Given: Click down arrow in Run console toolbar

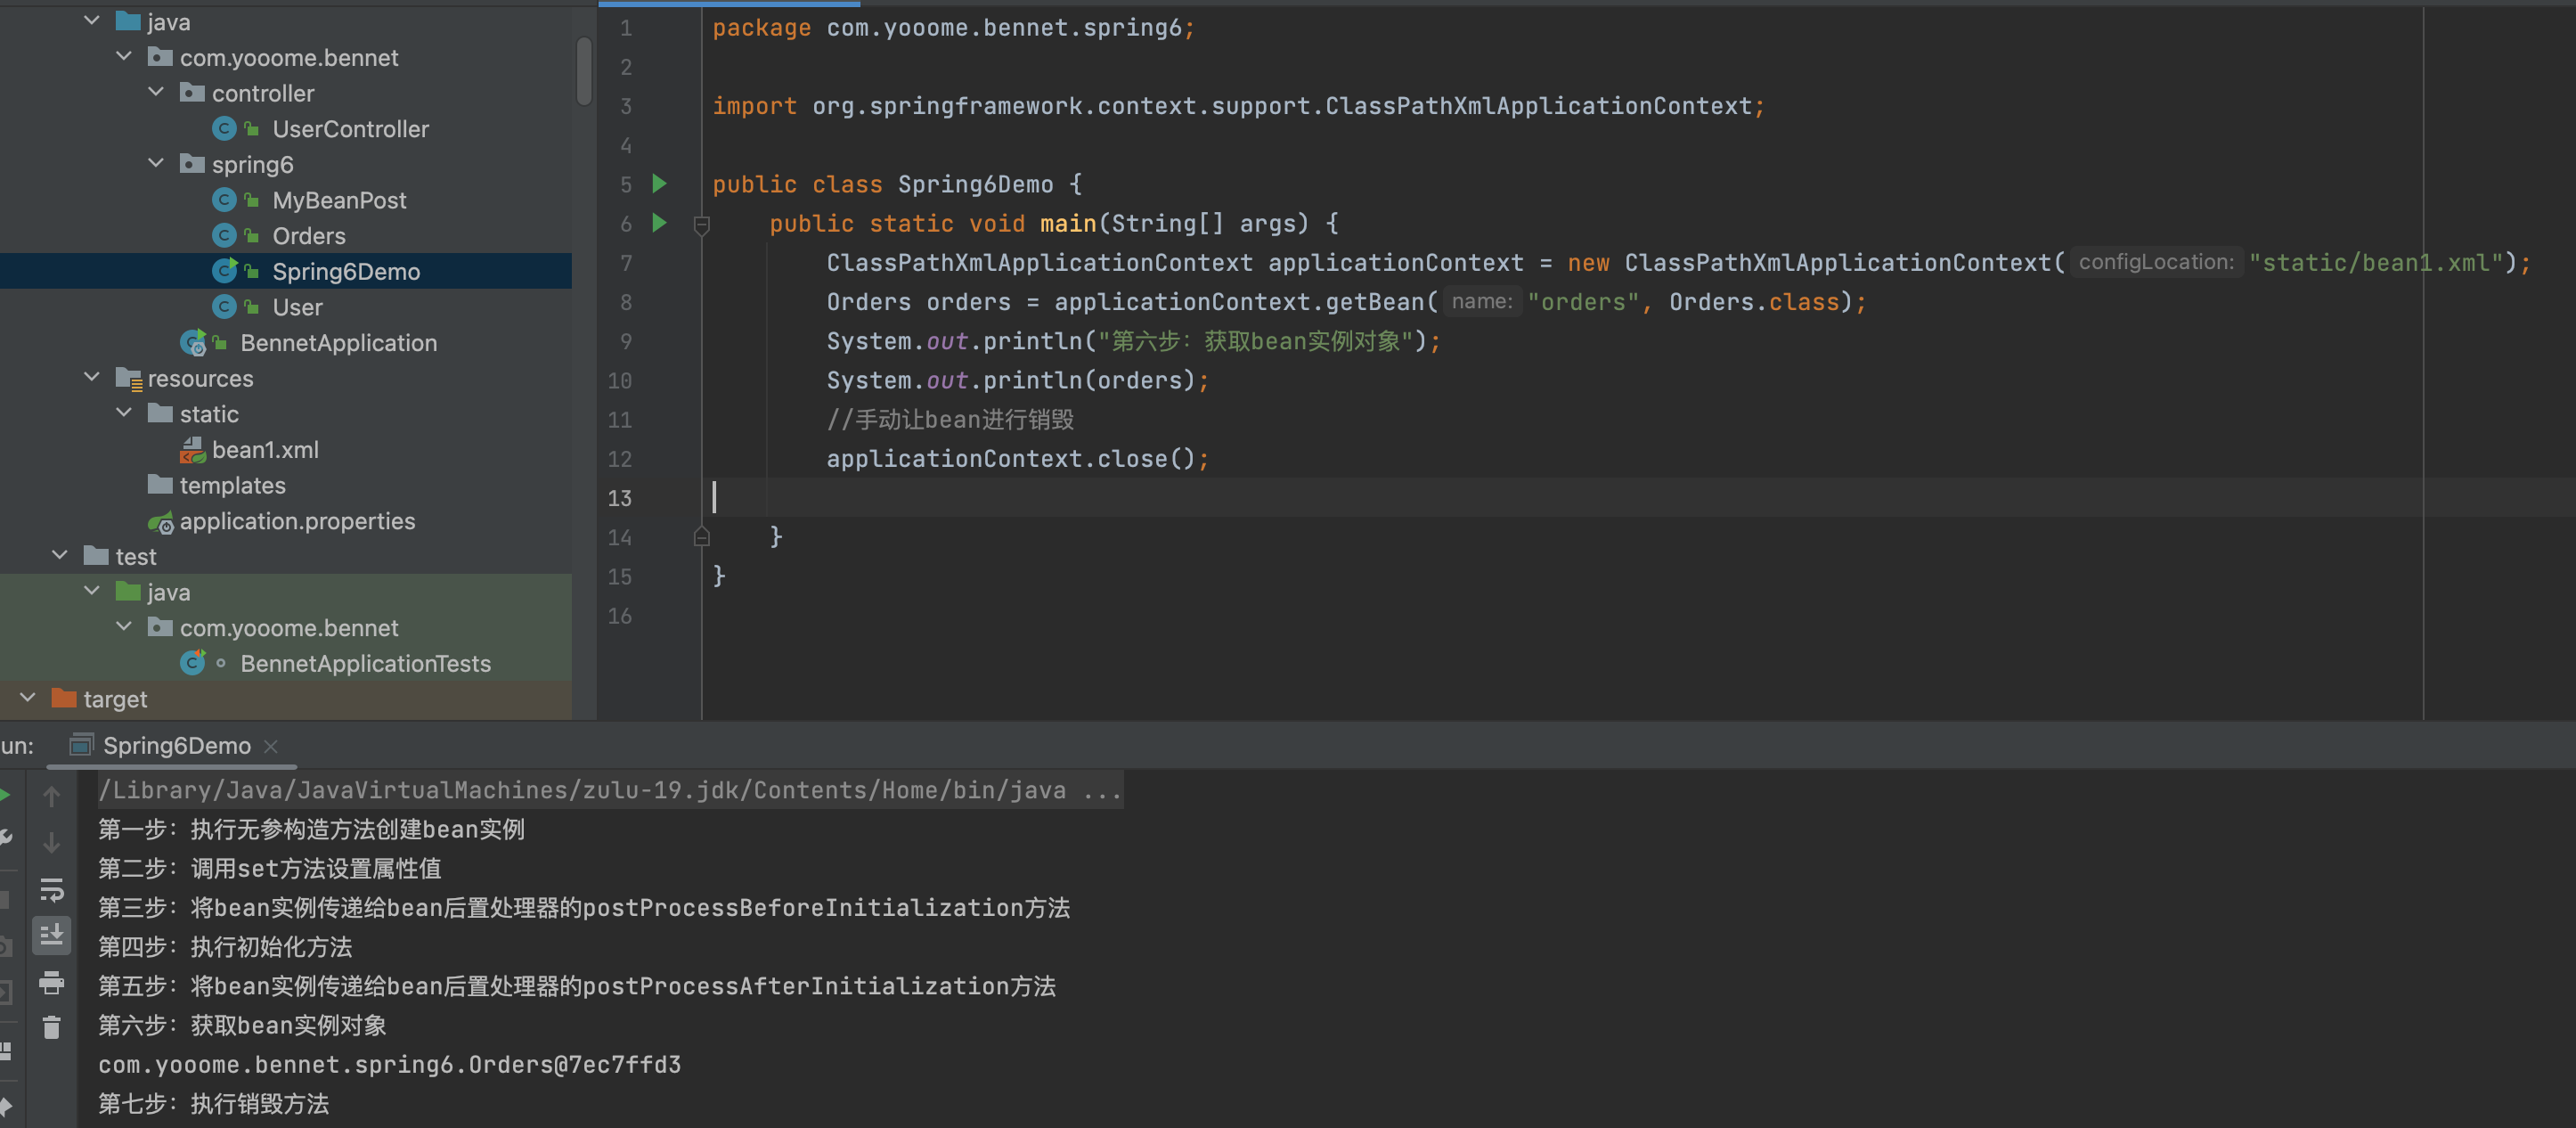Looking at the screenshot, I should [51, 843].
